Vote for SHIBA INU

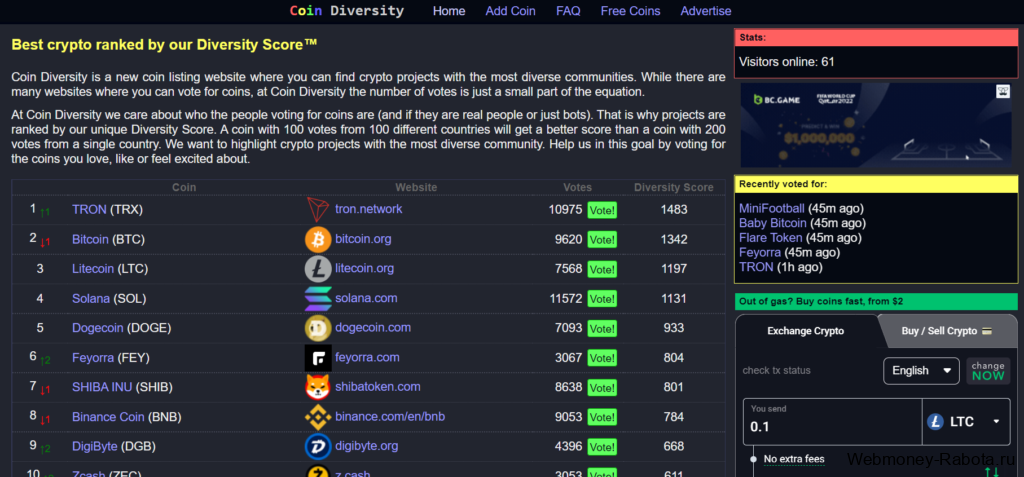tap(602, 387)
